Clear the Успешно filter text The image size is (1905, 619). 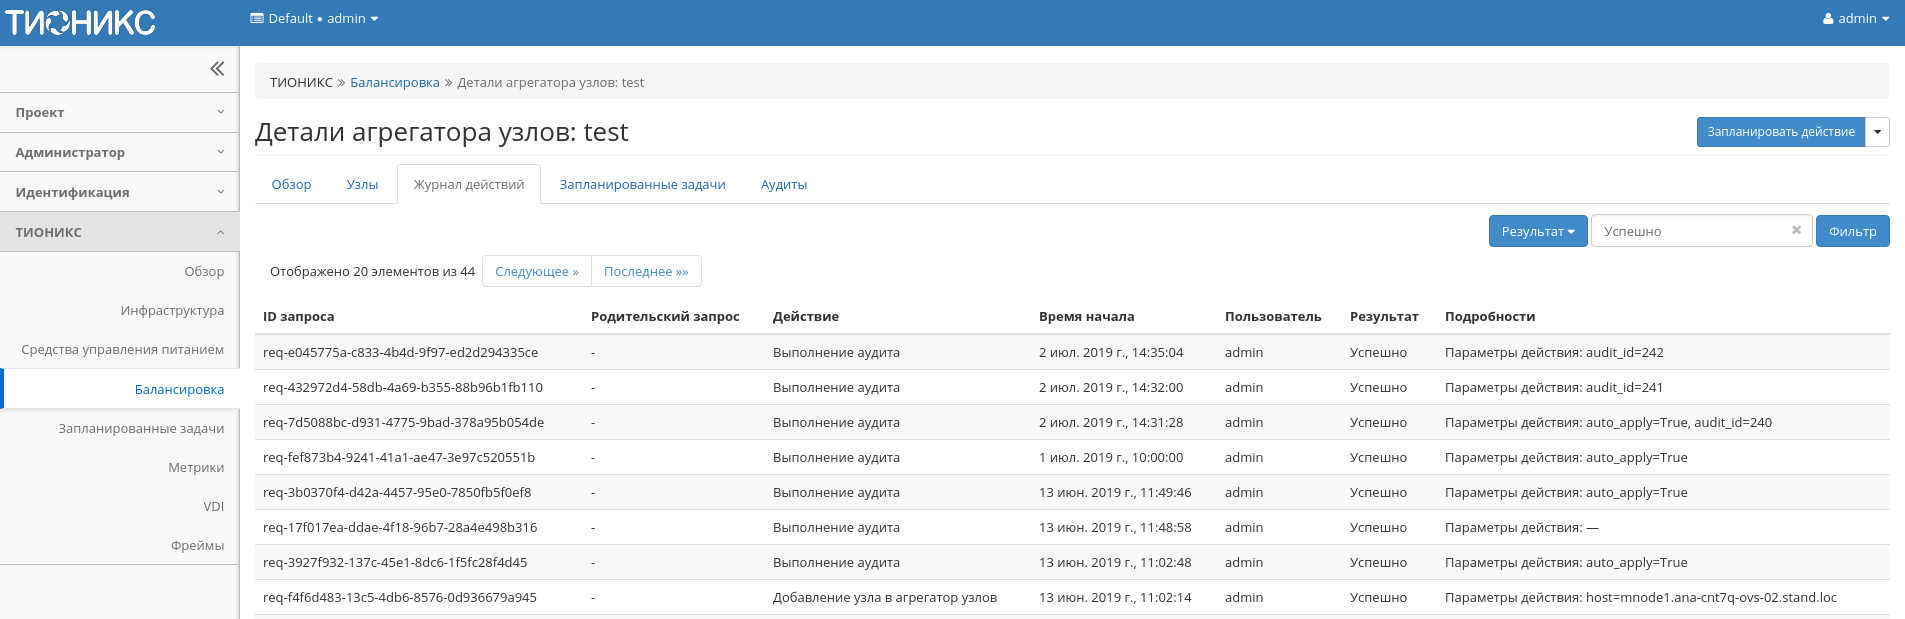click(1796, 230)
